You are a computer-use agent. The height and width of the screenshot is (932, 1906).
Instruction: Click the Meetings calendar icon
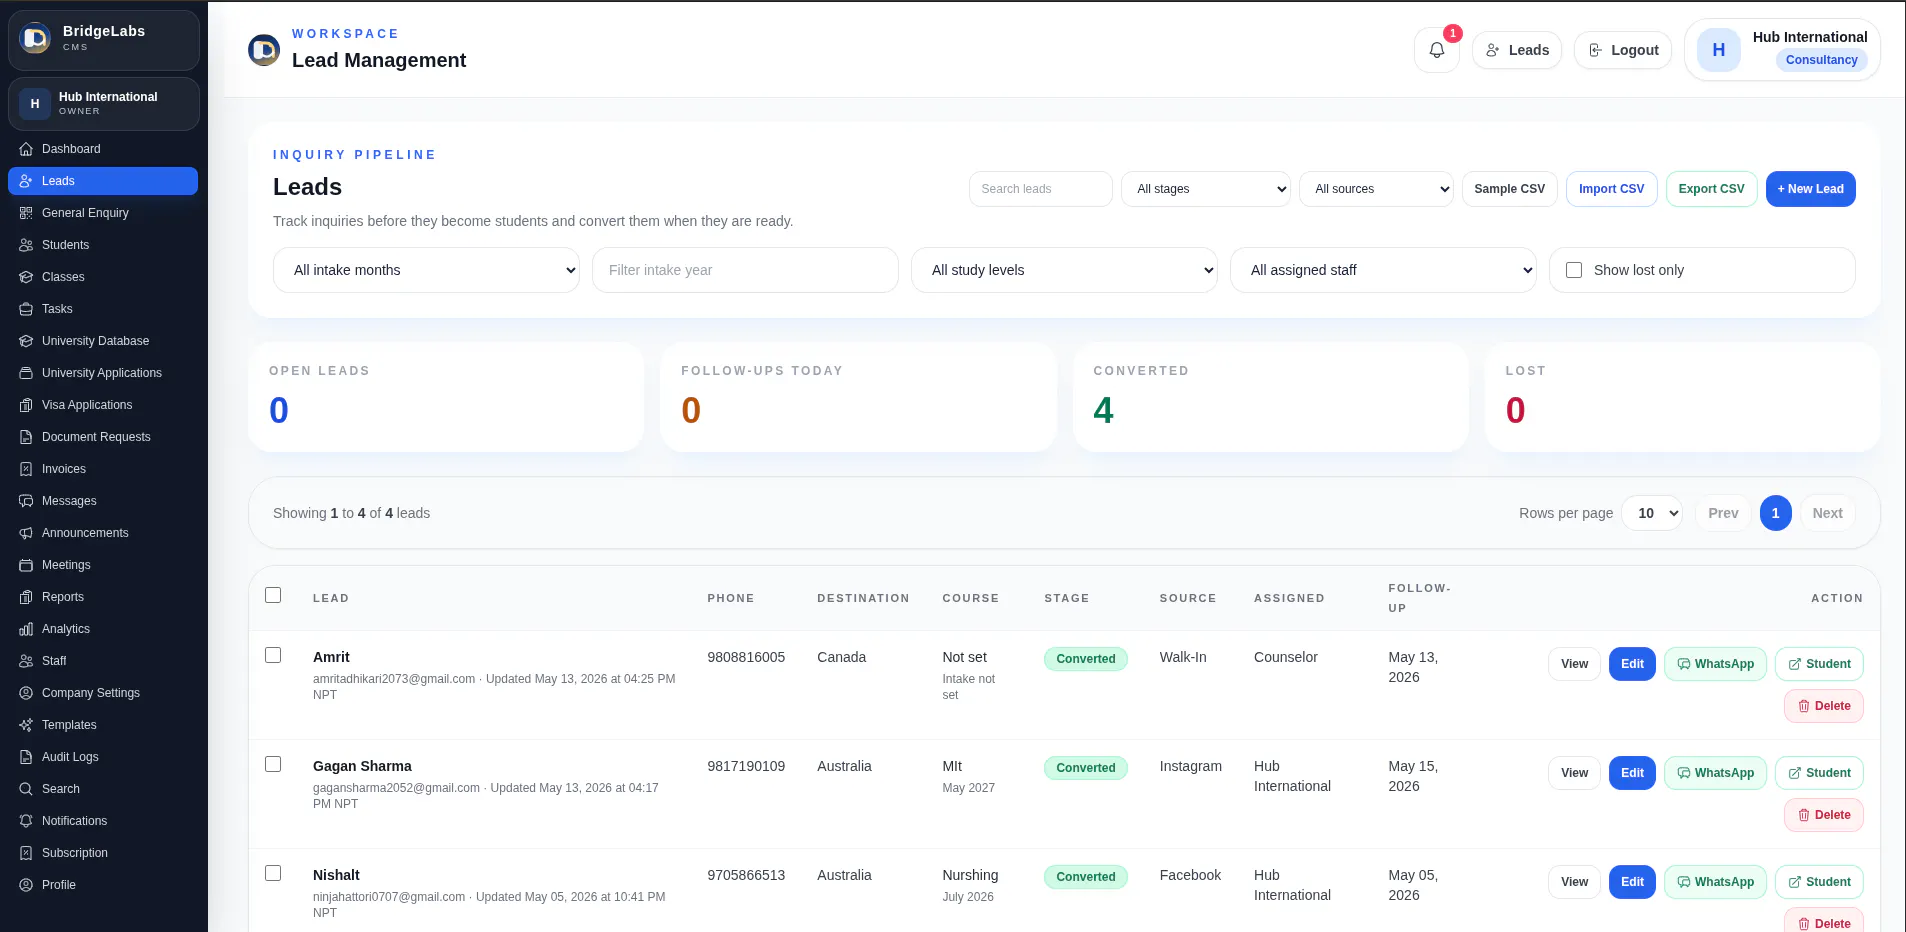pyautogui.click(x=26, y=565)
